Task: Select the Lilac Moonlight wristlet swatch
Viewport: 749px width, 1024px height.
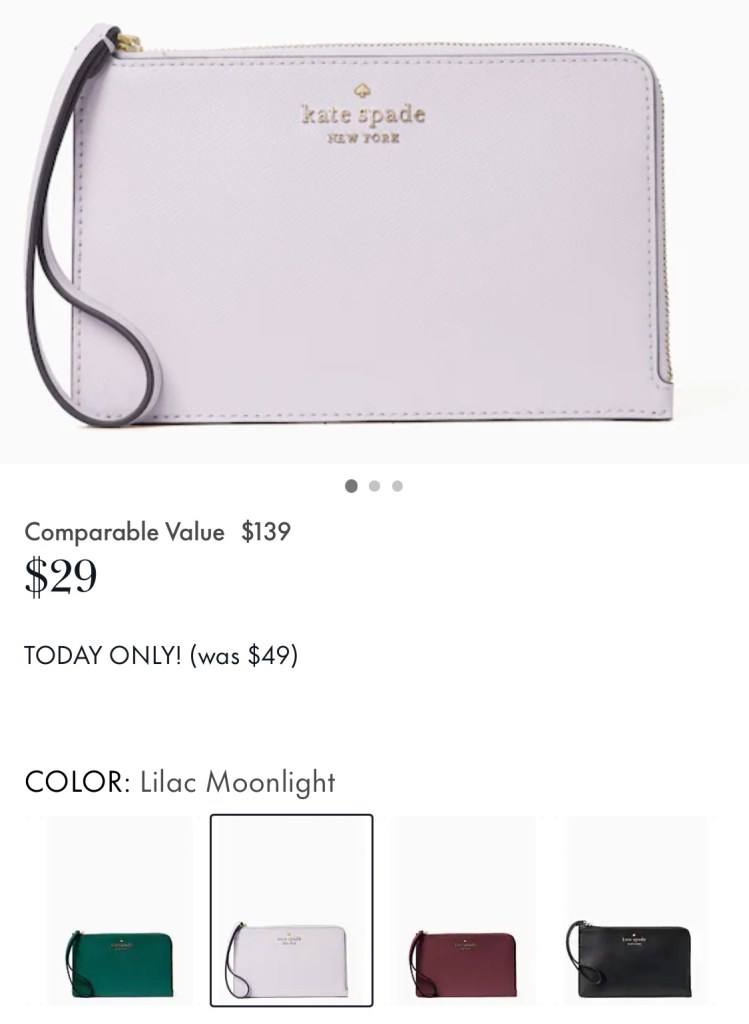Action: (291, 910)
